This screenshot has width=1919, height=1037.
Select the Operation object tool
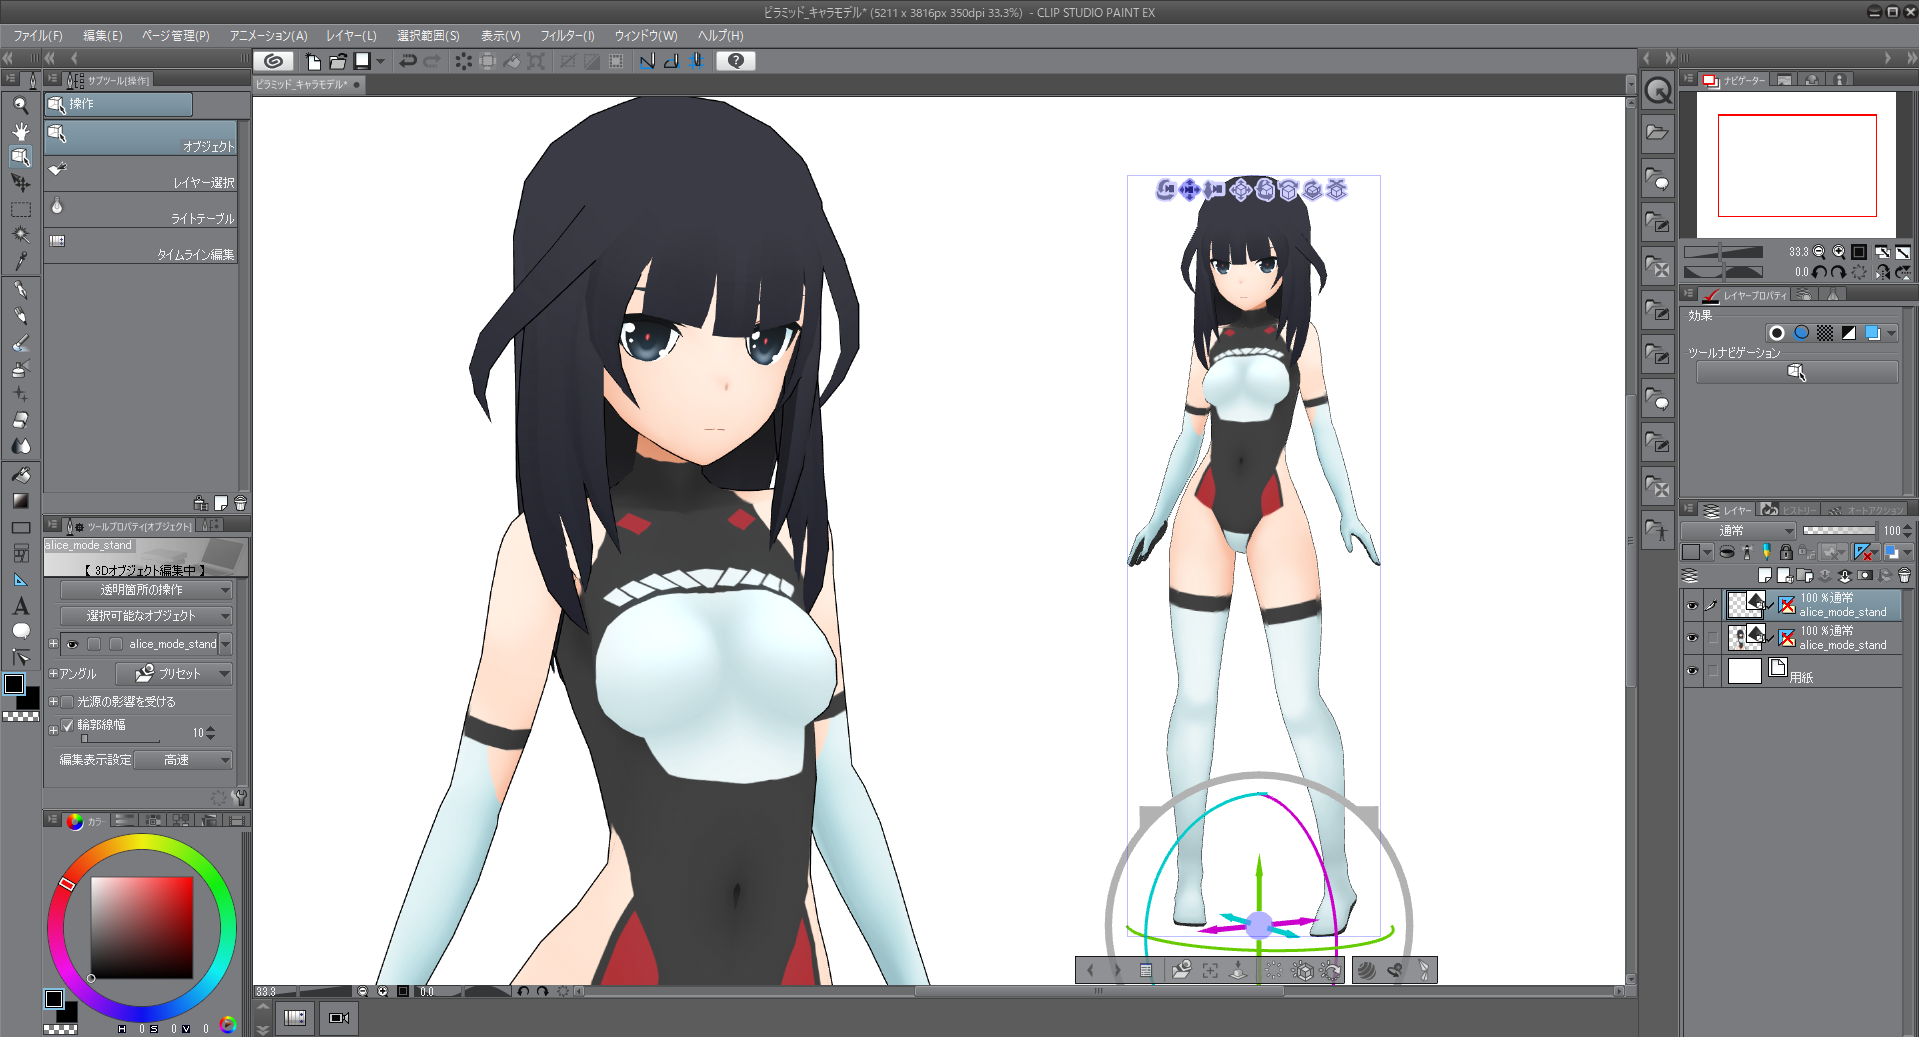(x=20, y=157)
